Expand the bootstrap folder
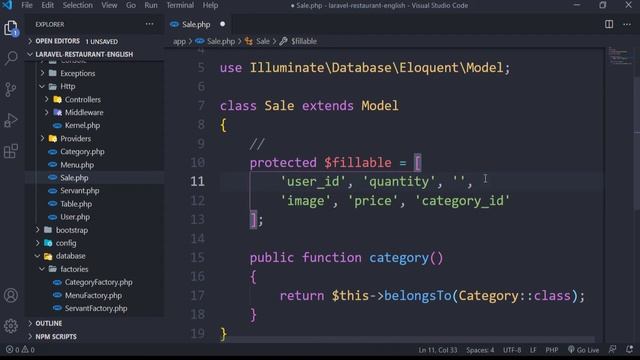Viewport: 640px width, 360px height. [x=71, y=230]
